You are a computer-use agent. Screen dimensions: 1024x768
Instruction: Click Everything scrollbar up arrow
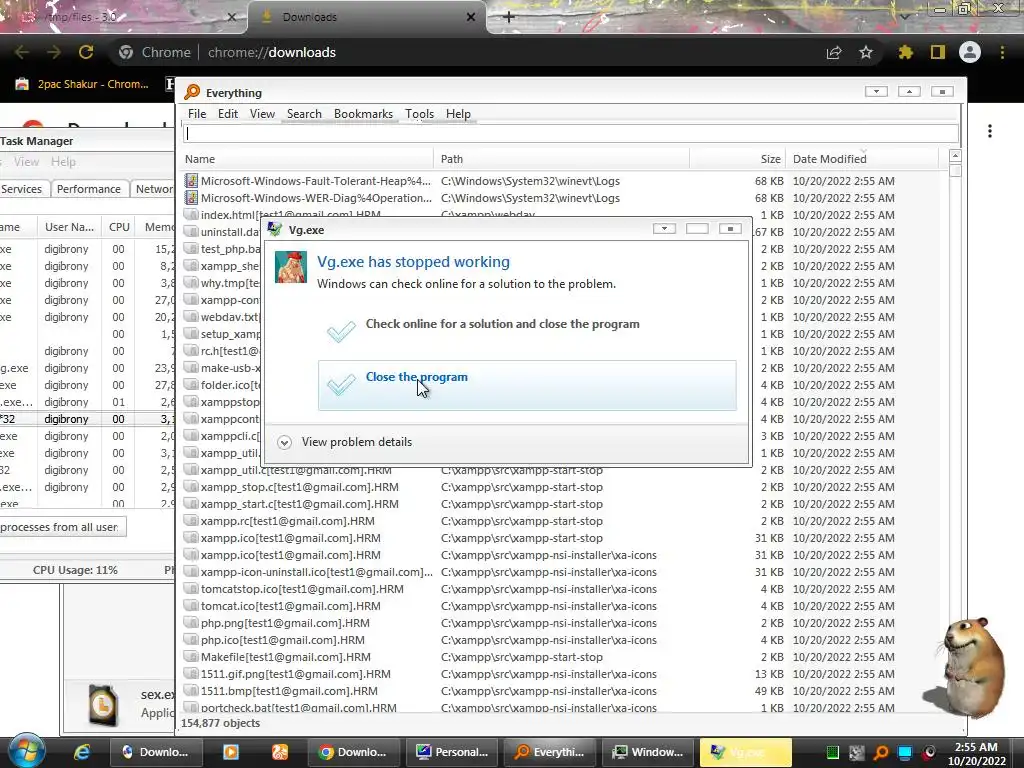[955, 155]
